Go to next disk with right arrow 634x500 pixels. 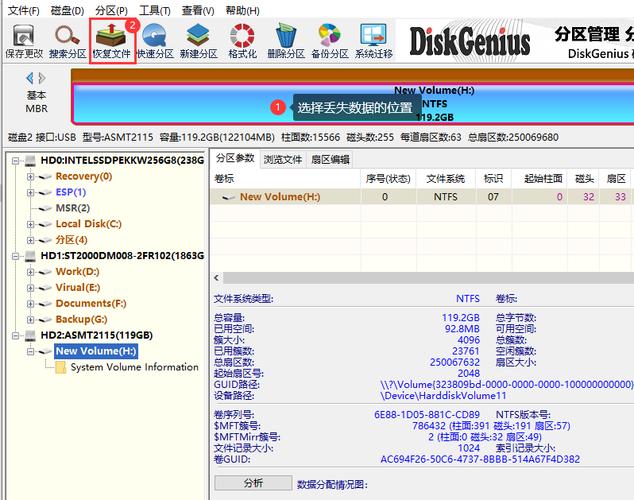pyautogui.click(x=42, y=78)
